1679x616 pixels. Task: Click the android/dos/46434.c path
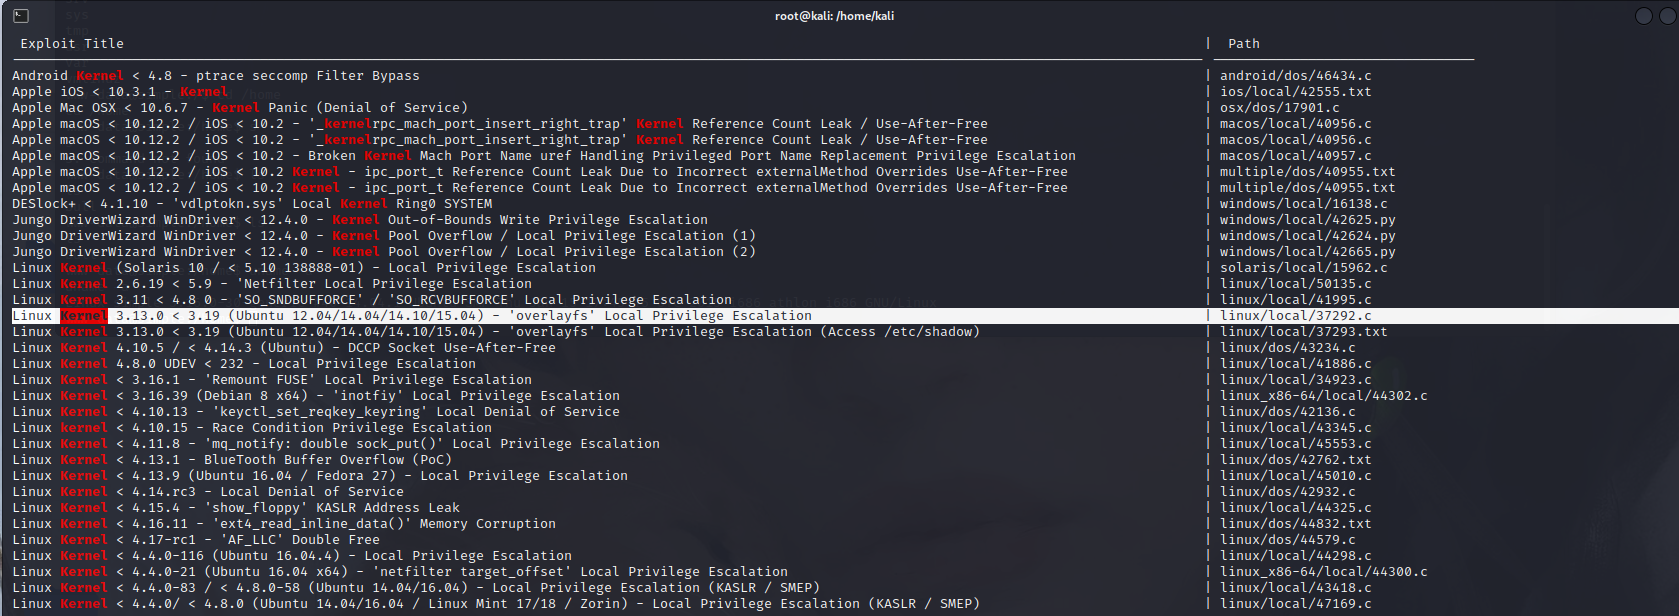coord(1295,76)
